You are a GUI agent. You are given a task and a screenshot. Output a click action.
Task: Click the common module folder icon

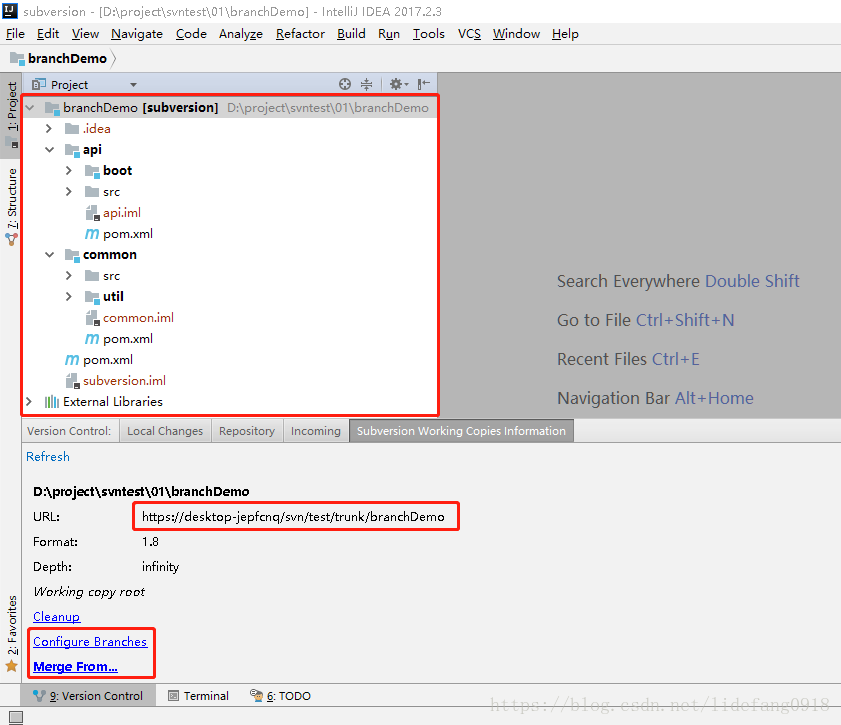click(x=72, y=255)
